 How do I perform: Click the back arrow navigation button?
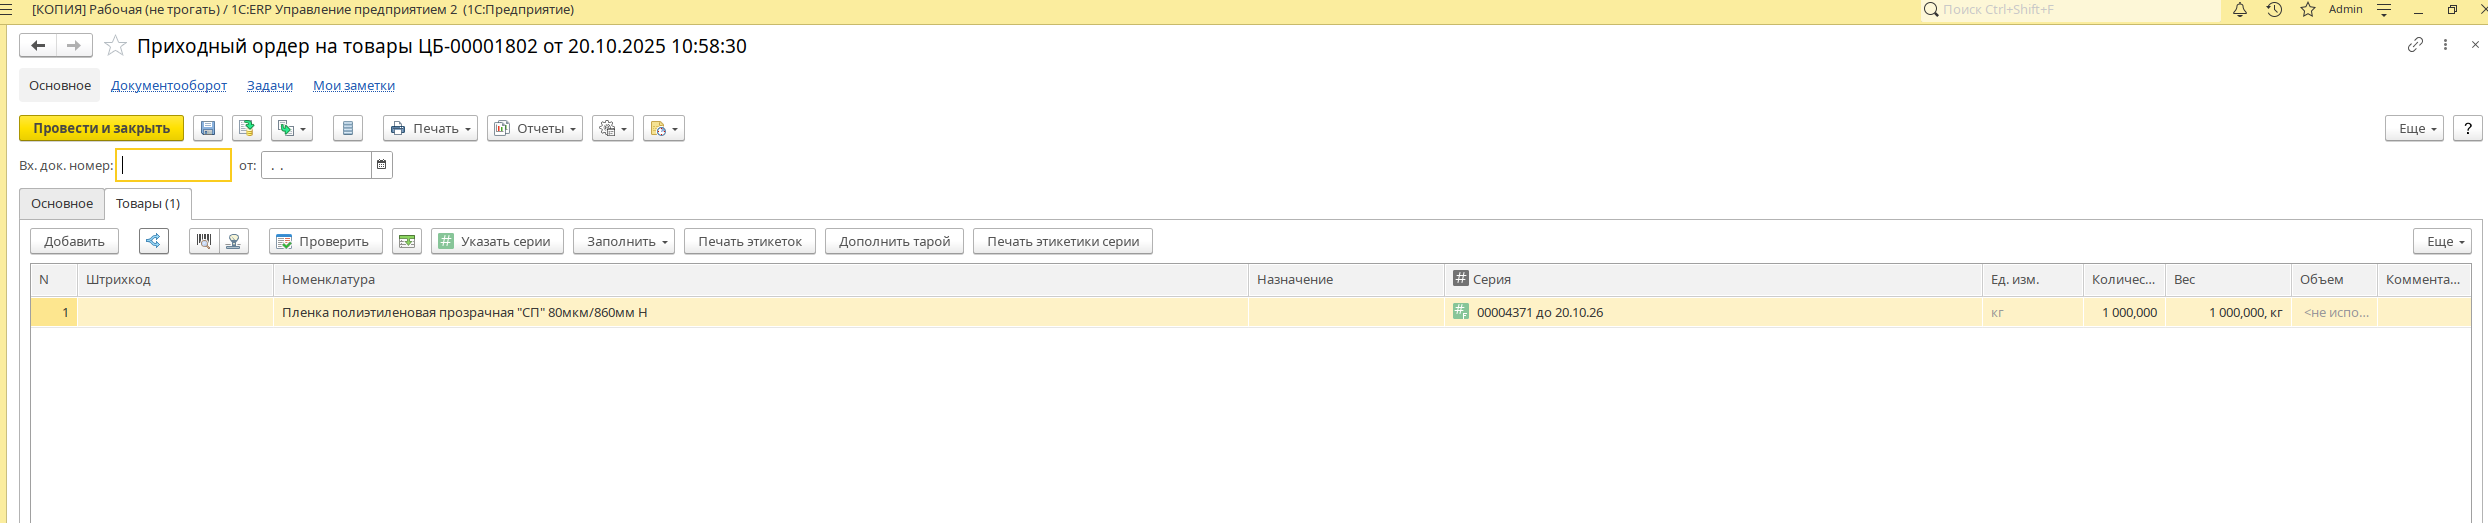38,46
